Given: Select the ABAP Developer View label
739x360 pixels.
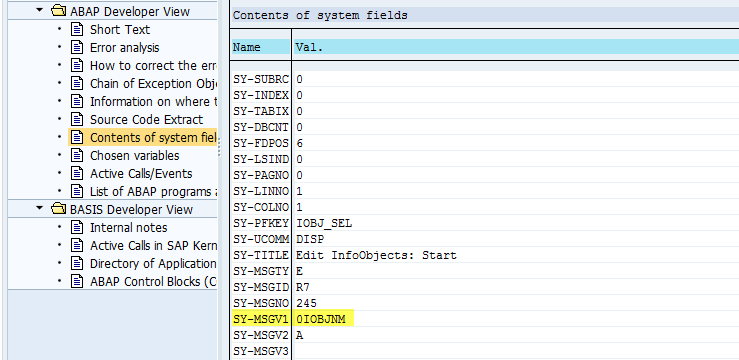Looking at the screenshot, I should 130,11.
